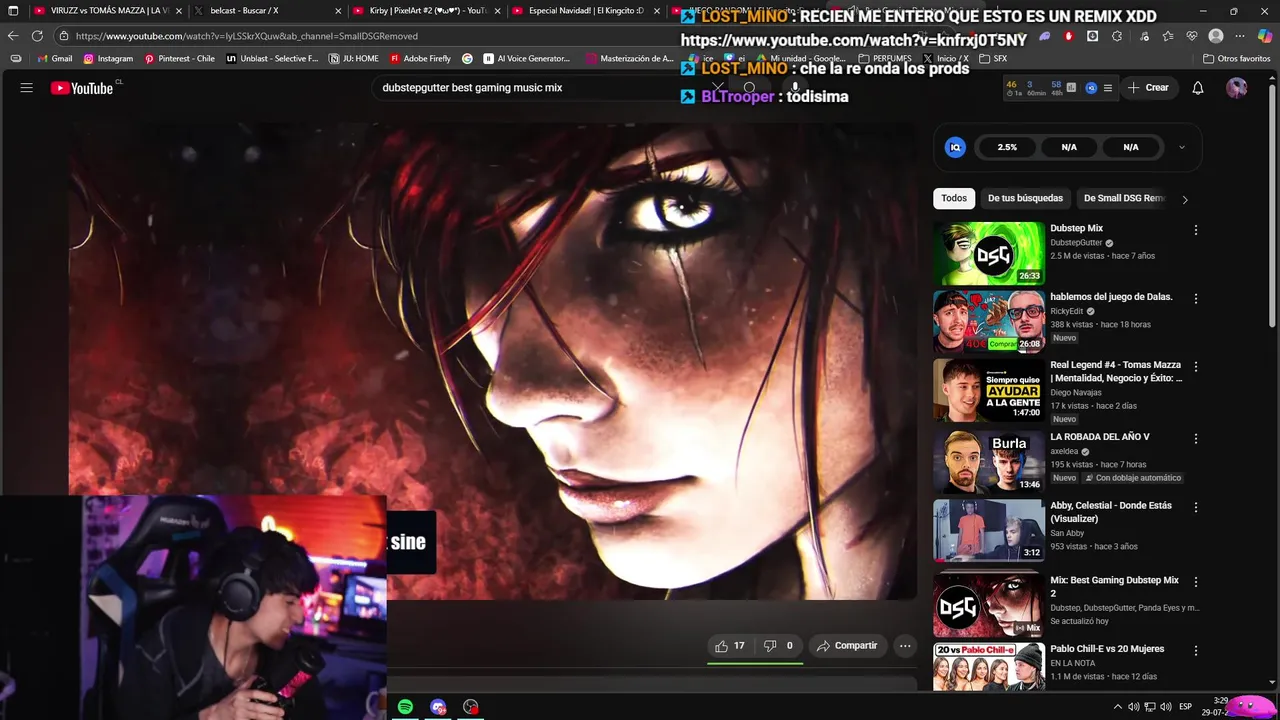Open SFX bookmarks folder
Viewport: 1280px width, 720px height.
[x=993, y=59]
